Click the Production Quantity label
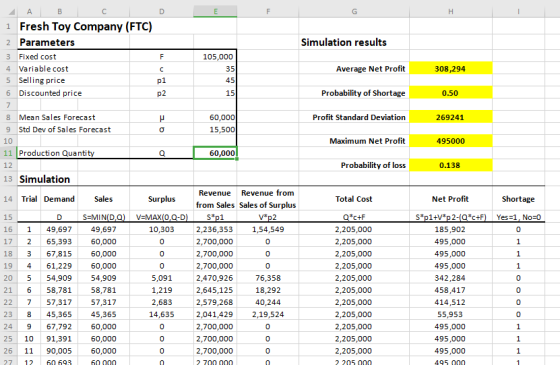The image size is (560, 365). [56, 153]
